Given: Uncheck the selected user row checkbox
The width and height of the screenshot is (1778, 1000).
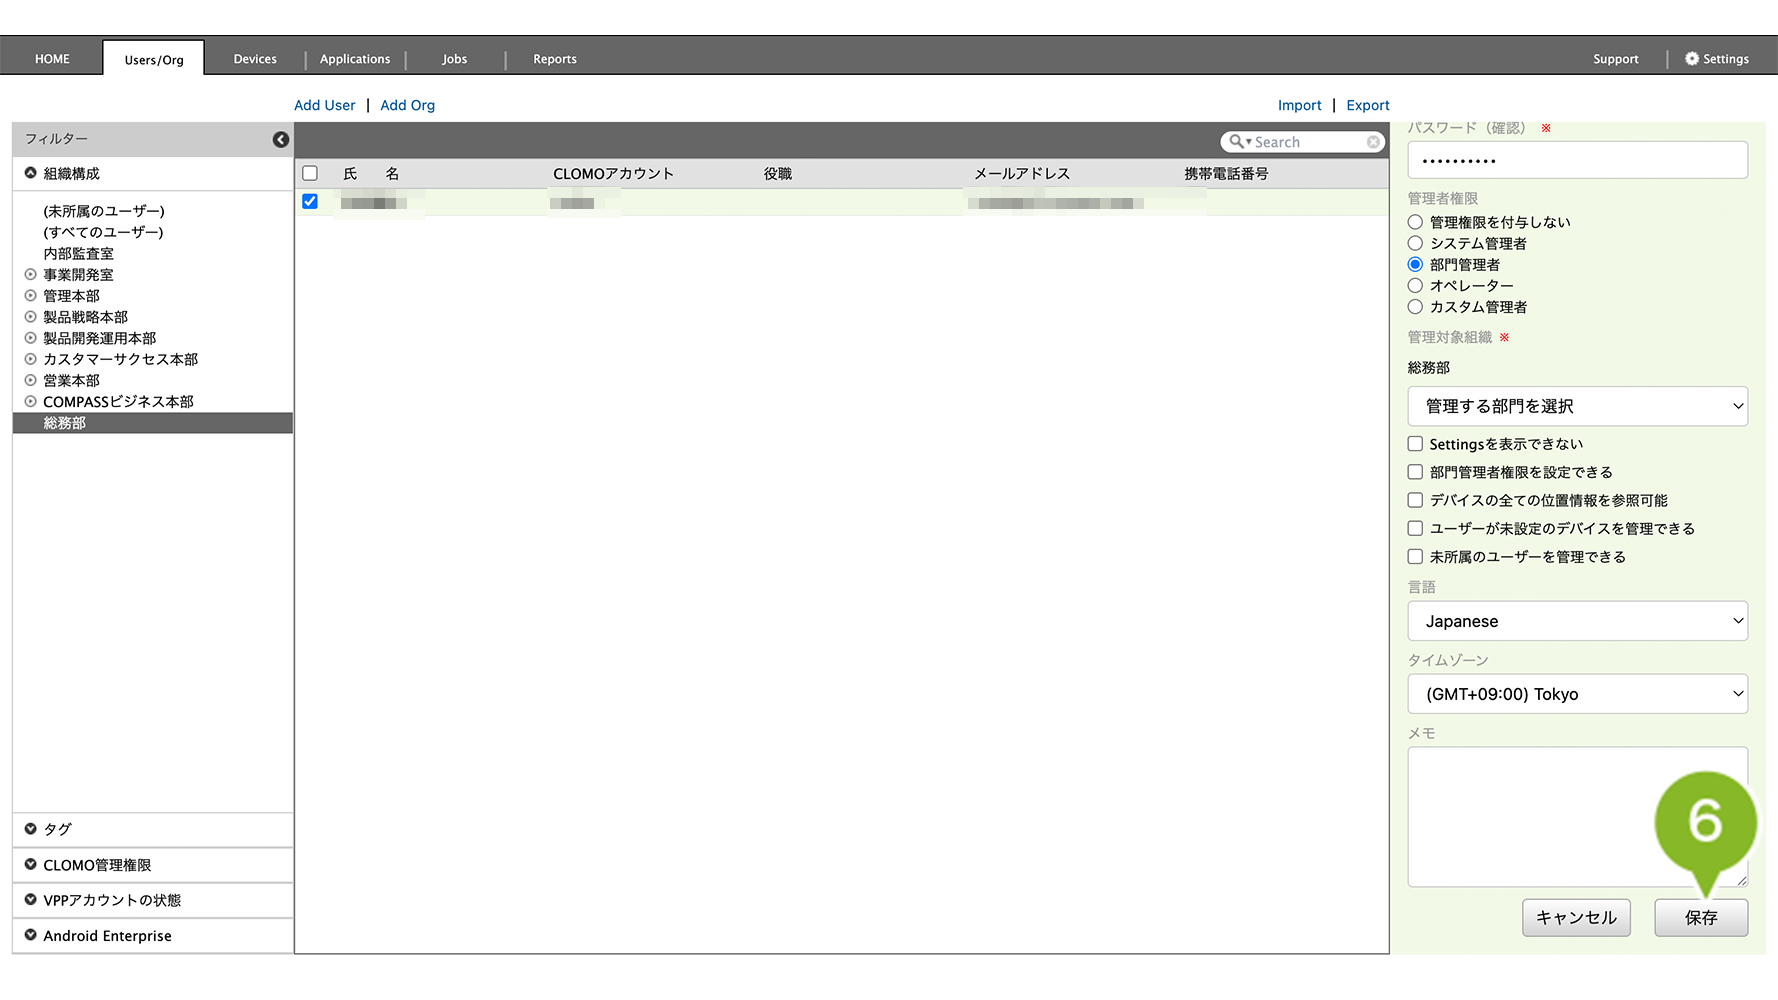Looking at the screenshot, I should pyautogui.click(x=310, y=202).
